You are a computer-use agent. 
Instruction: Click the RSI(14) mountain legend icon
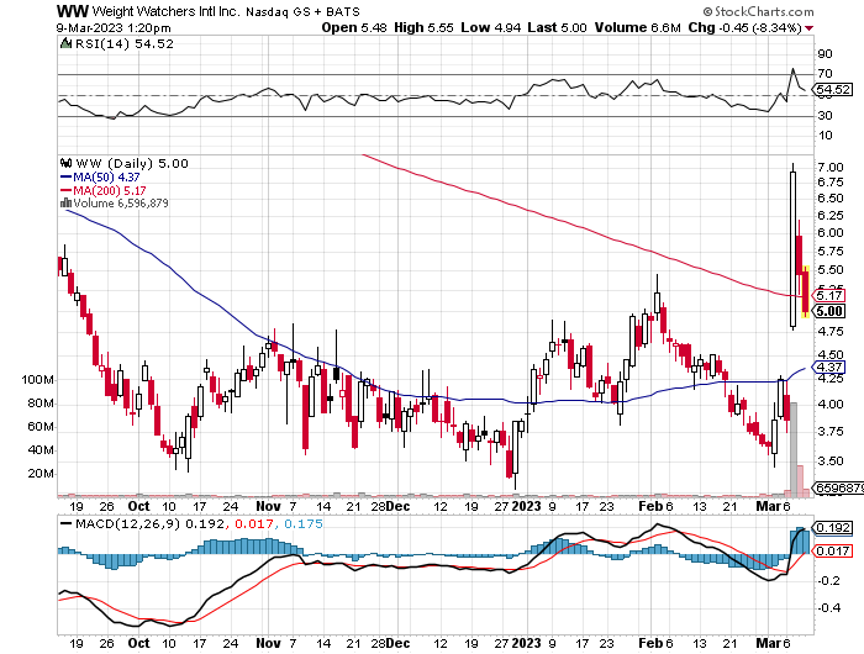coord(65,43)
